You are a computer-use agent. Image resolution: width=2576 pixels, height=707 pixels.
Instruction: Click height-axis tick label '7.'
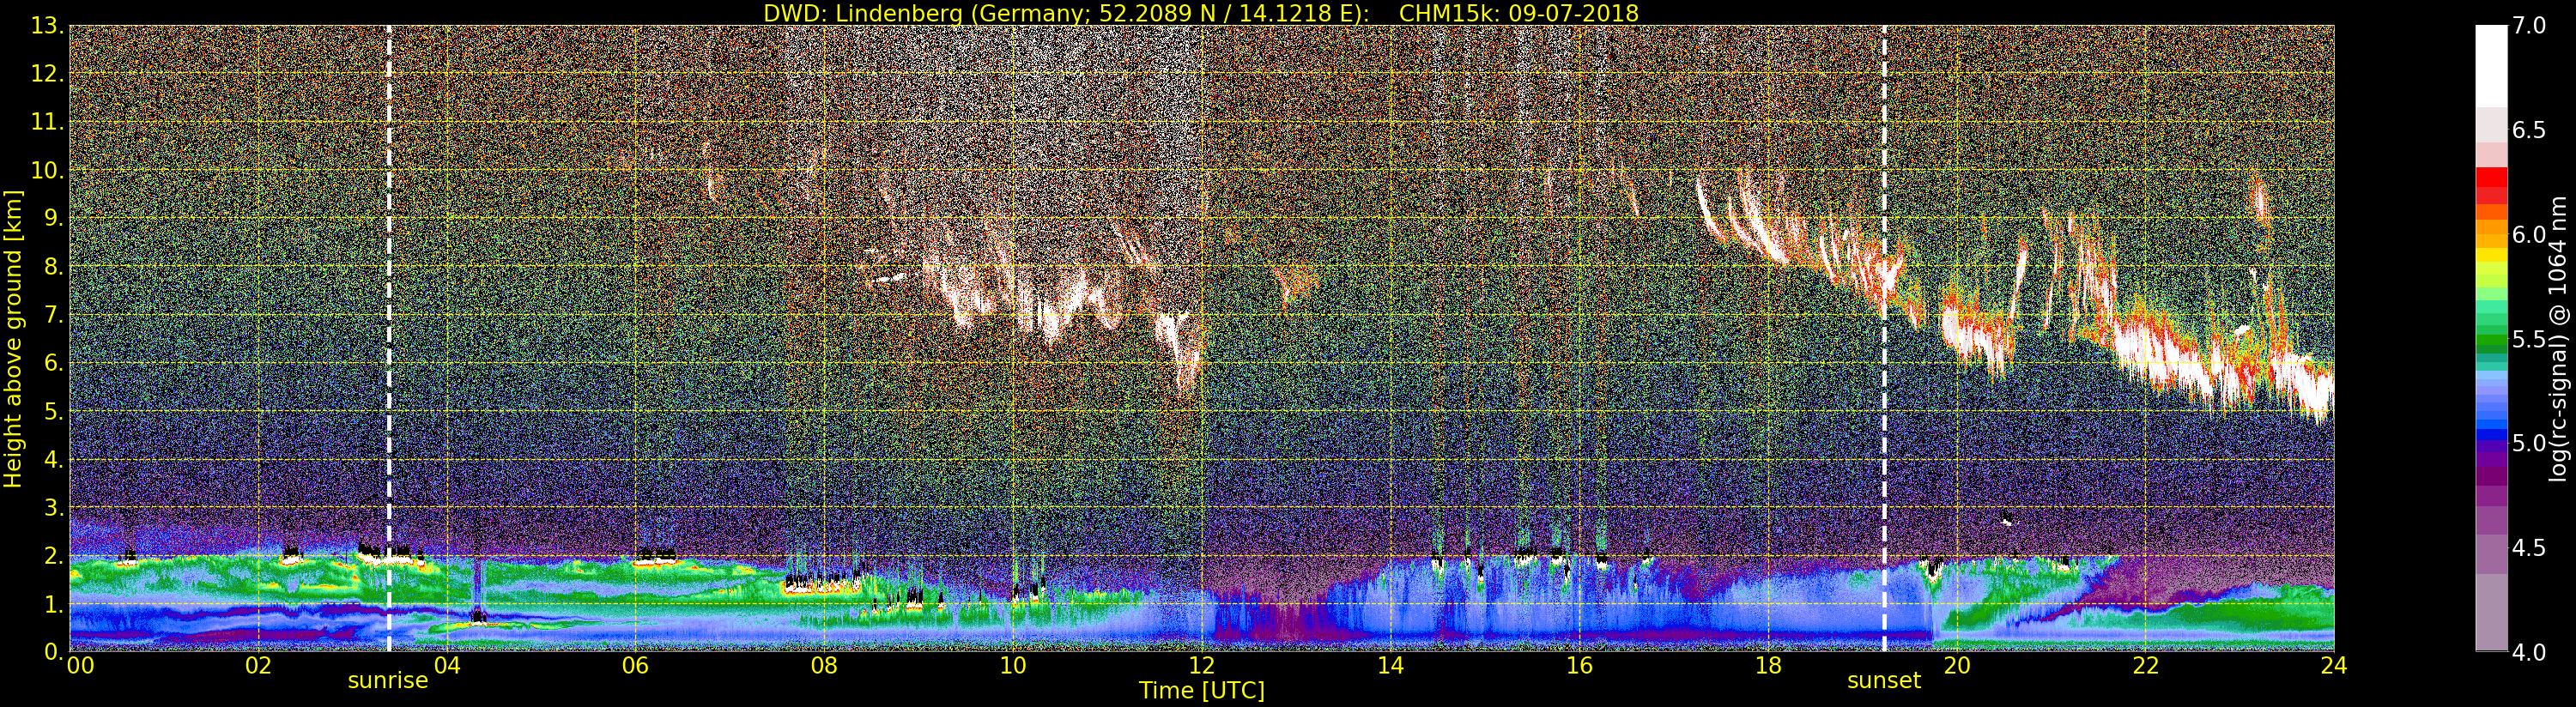54,315
